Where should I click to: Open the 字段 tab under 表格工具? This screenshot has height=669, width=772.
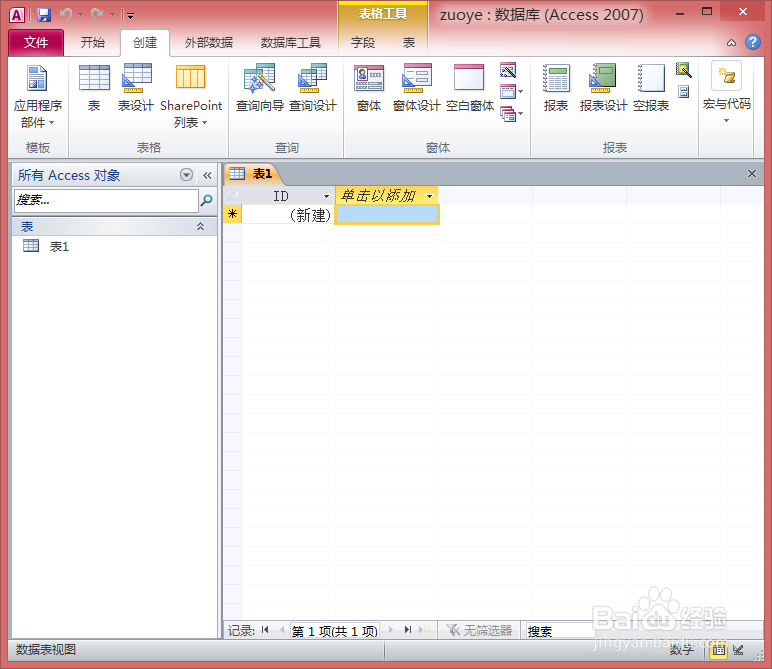coord(363,43)
